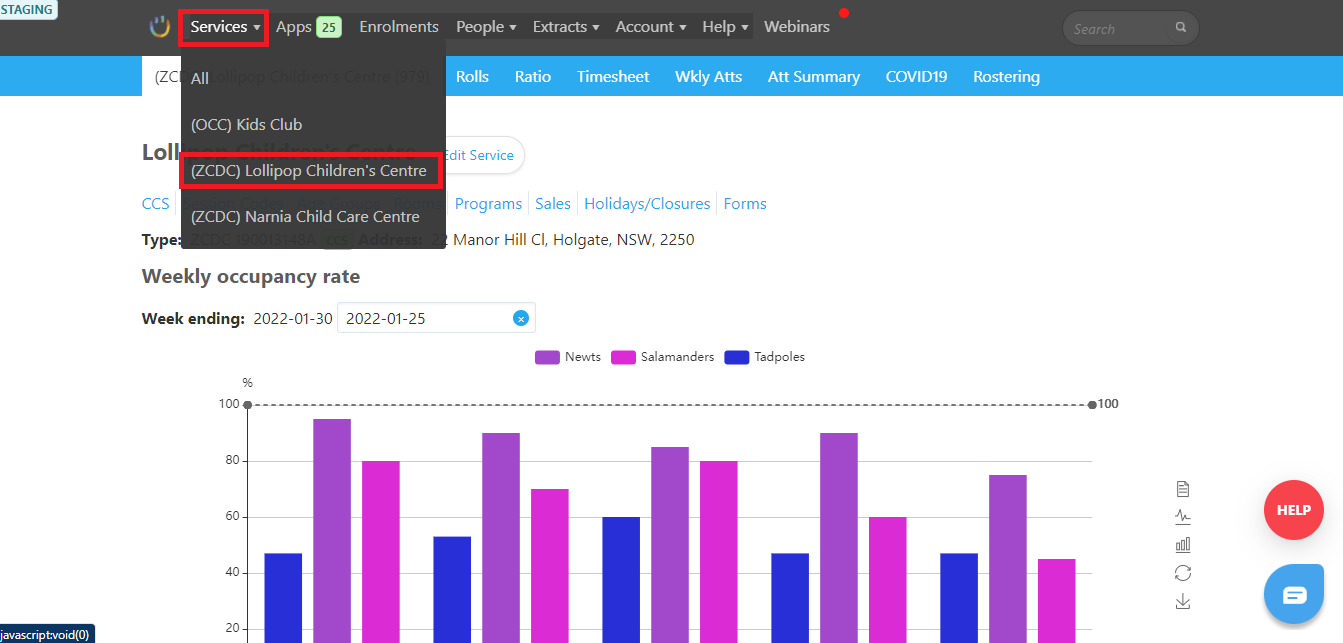Switch to COVID19 tab
Screen dimensions: 1343x643
(916, 76)
